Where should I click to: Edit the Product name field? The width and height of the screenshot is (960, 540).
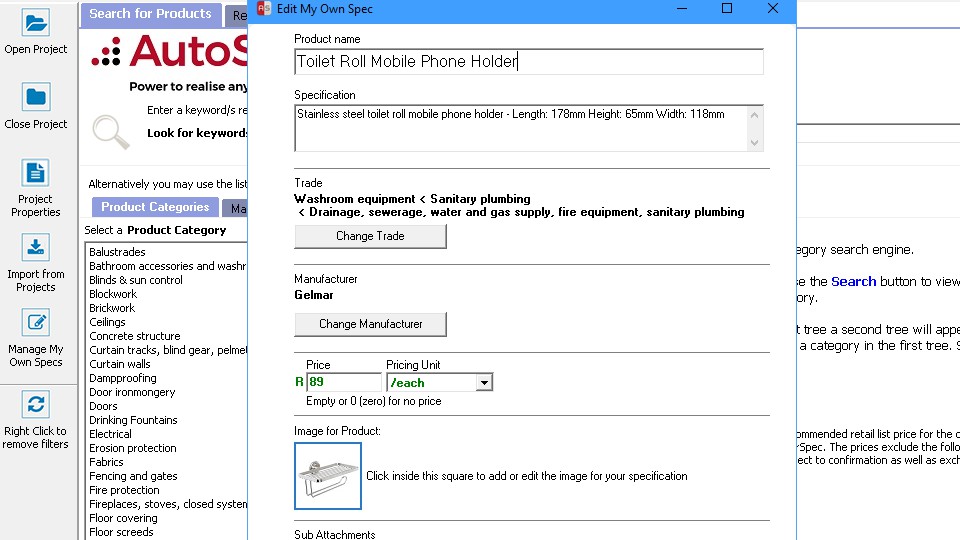coord(529,61)
